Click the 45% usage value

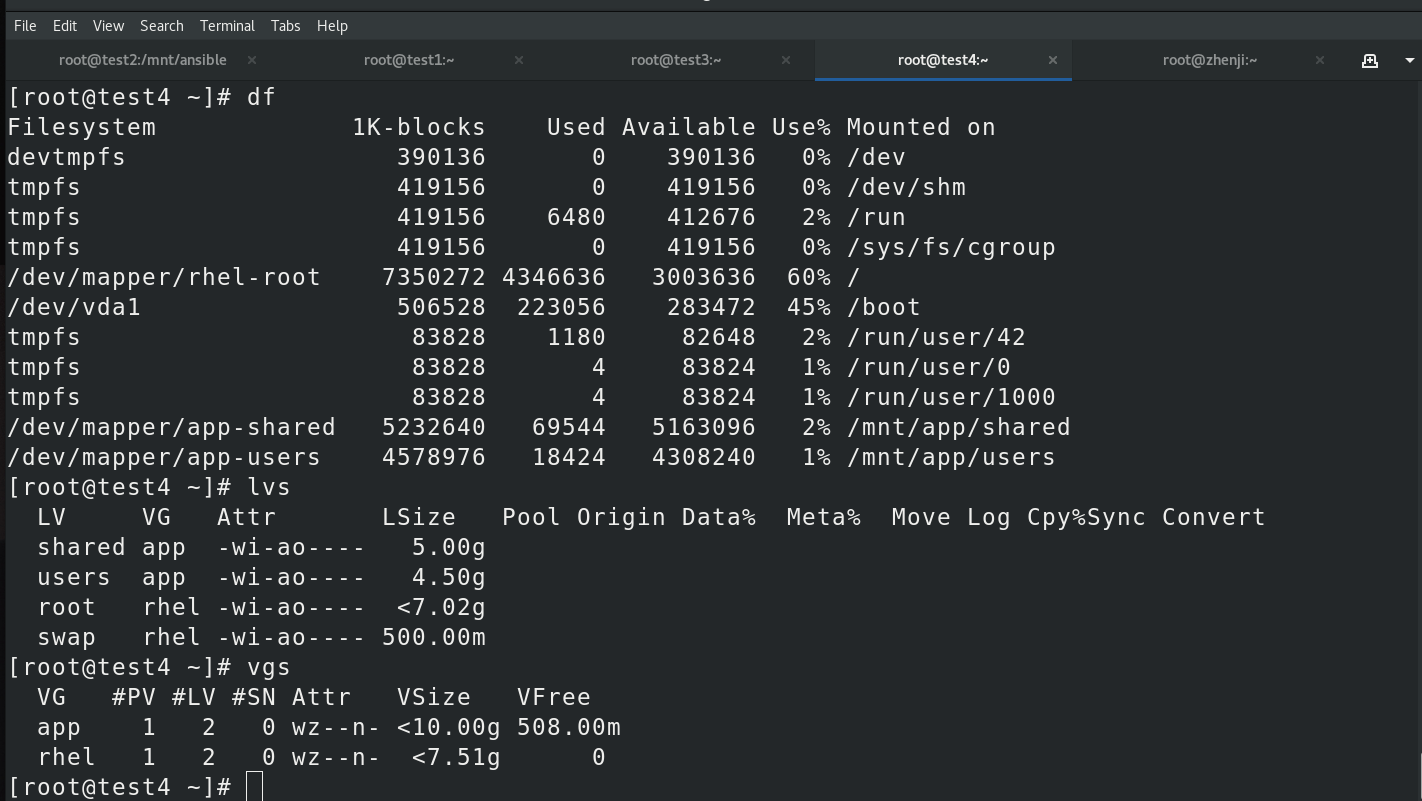(x=809, y=307)
